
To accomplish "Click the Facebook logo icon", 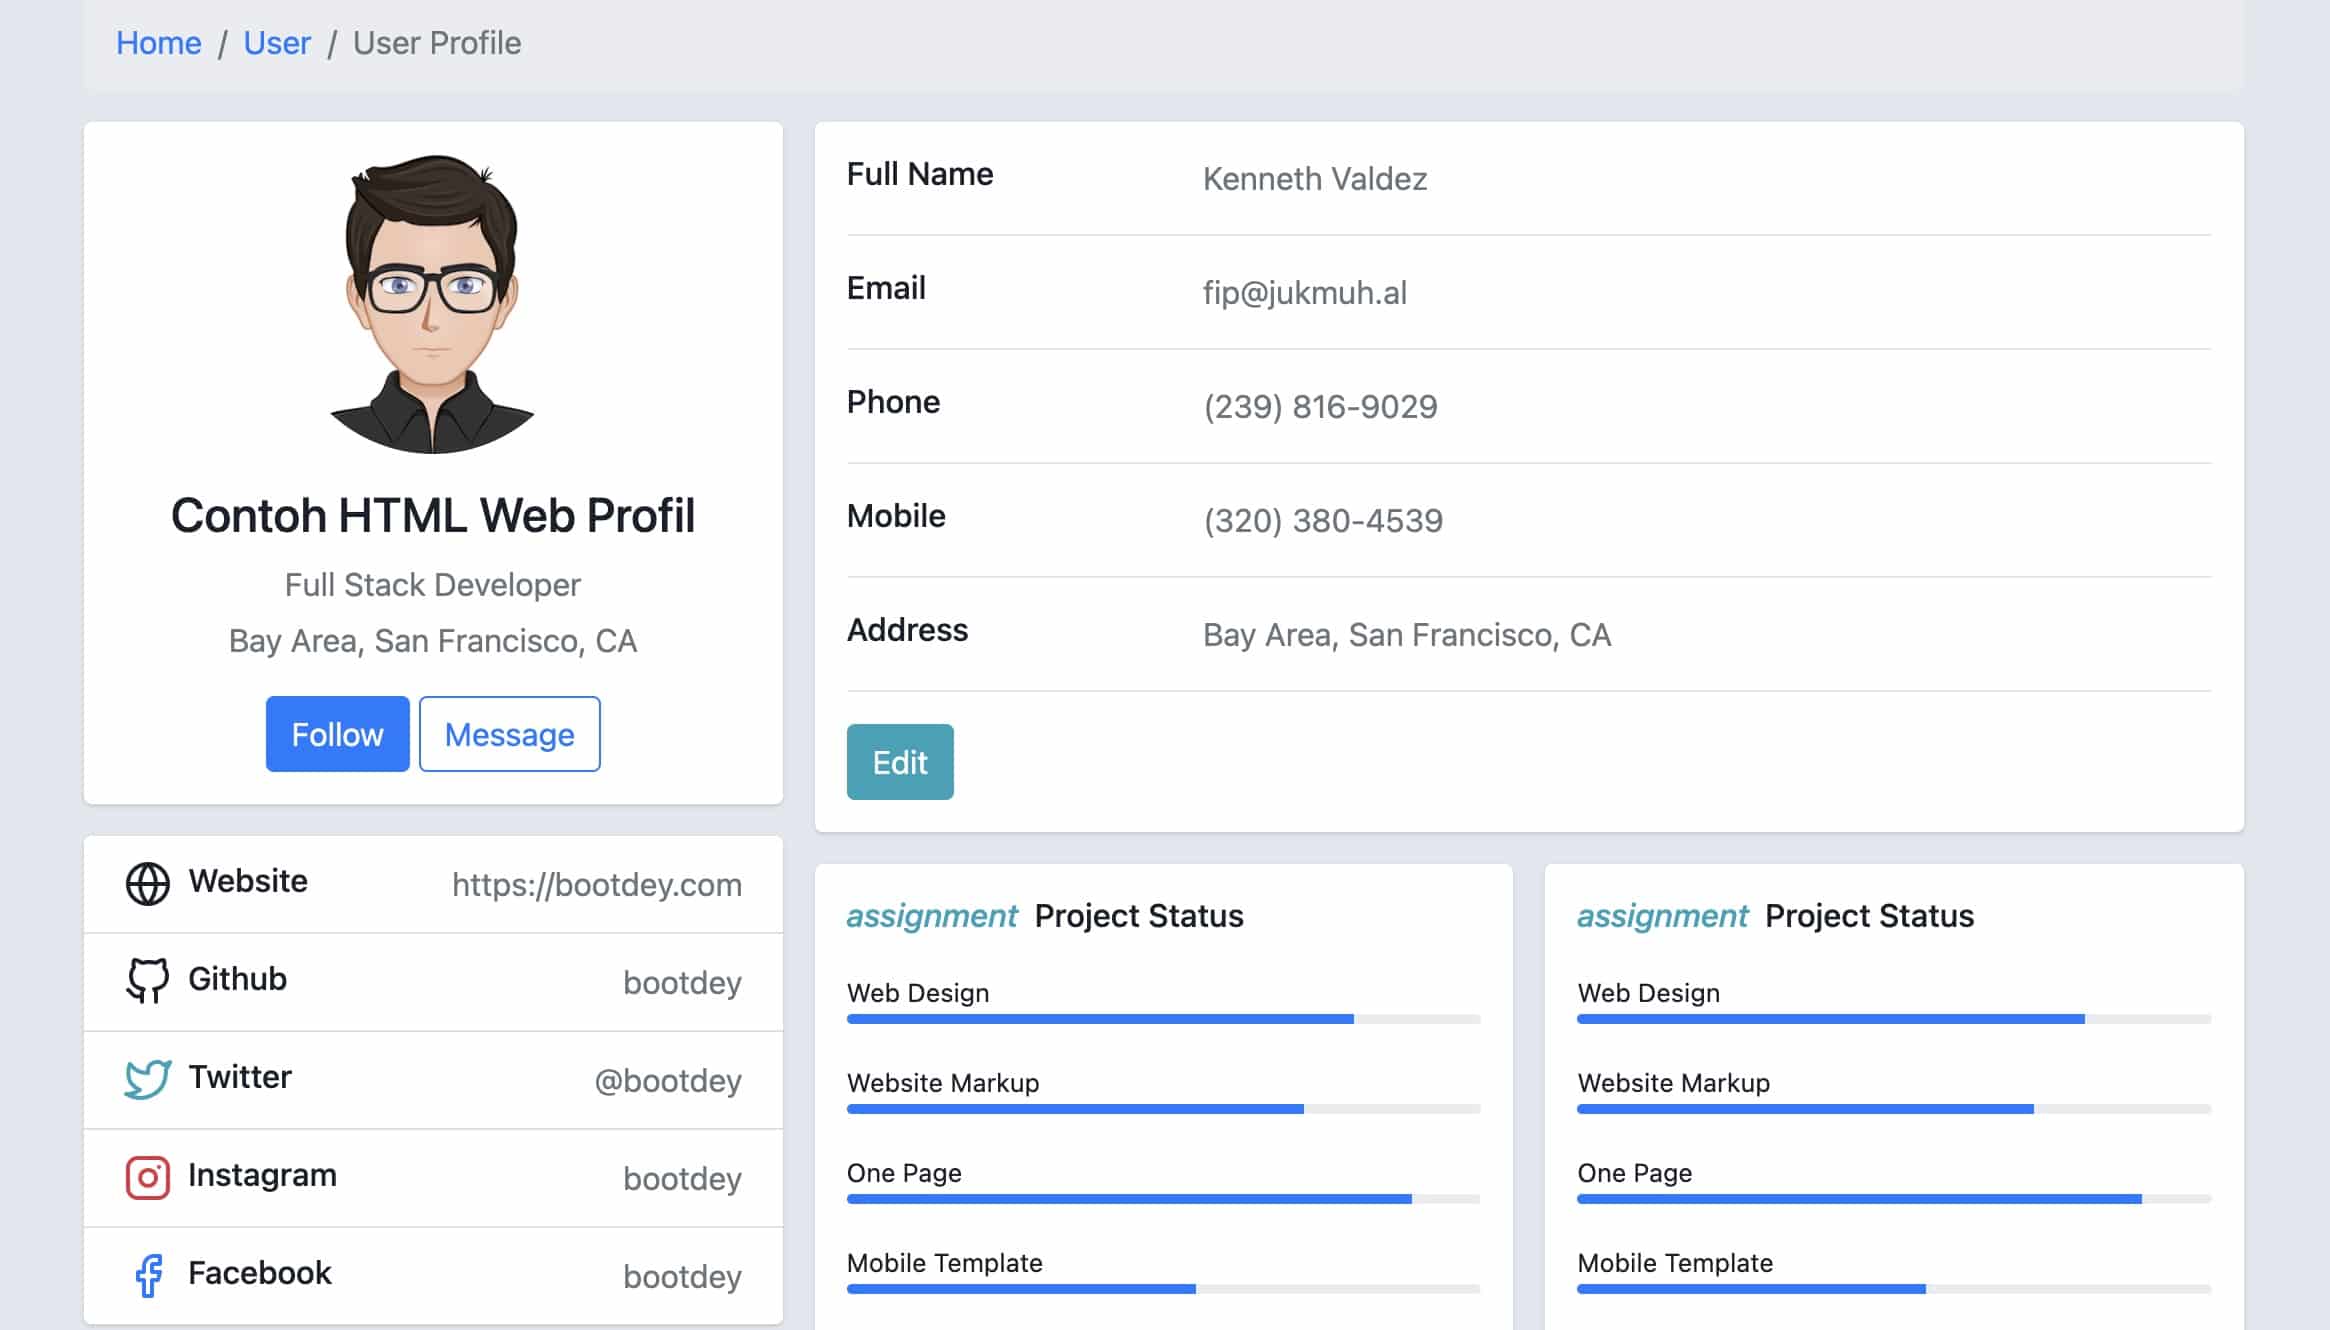I will click(148, 1275).
